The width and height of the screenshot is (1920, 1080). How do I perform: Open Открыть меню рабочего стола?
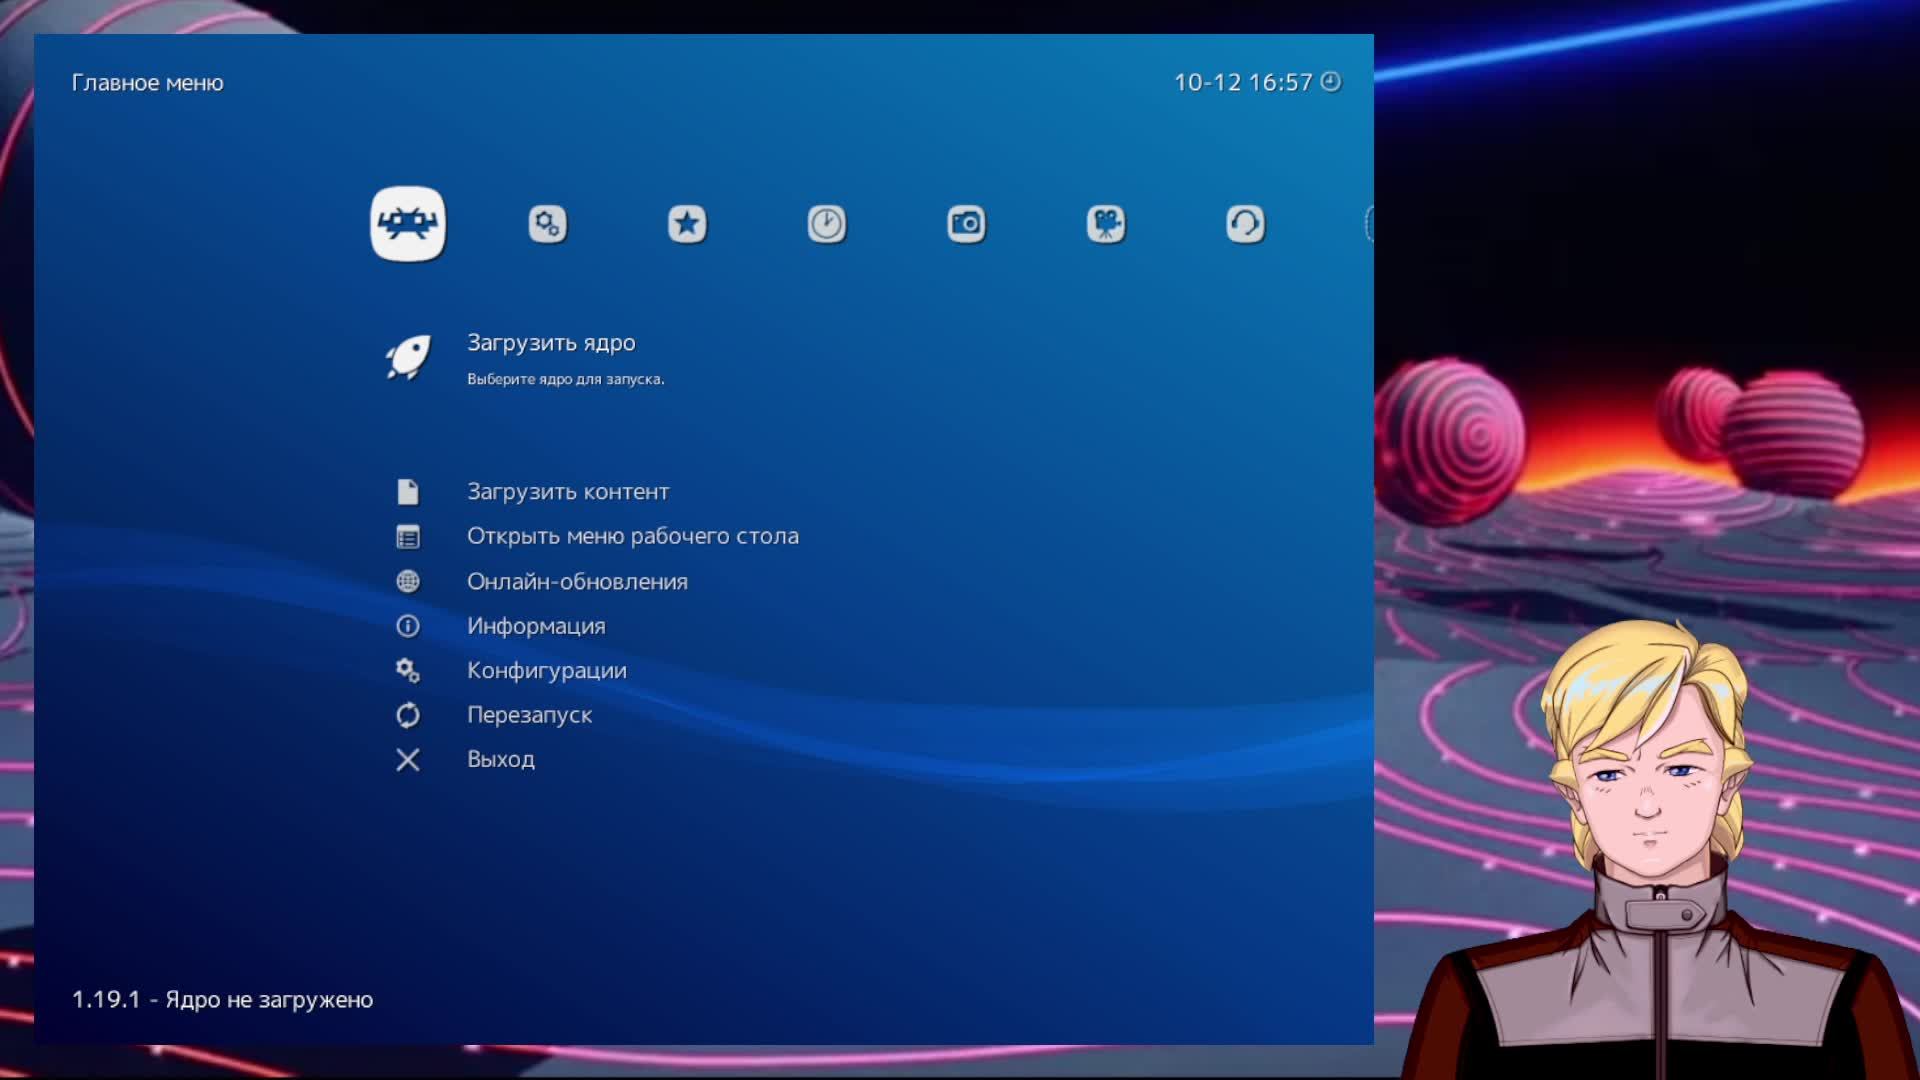632,536
